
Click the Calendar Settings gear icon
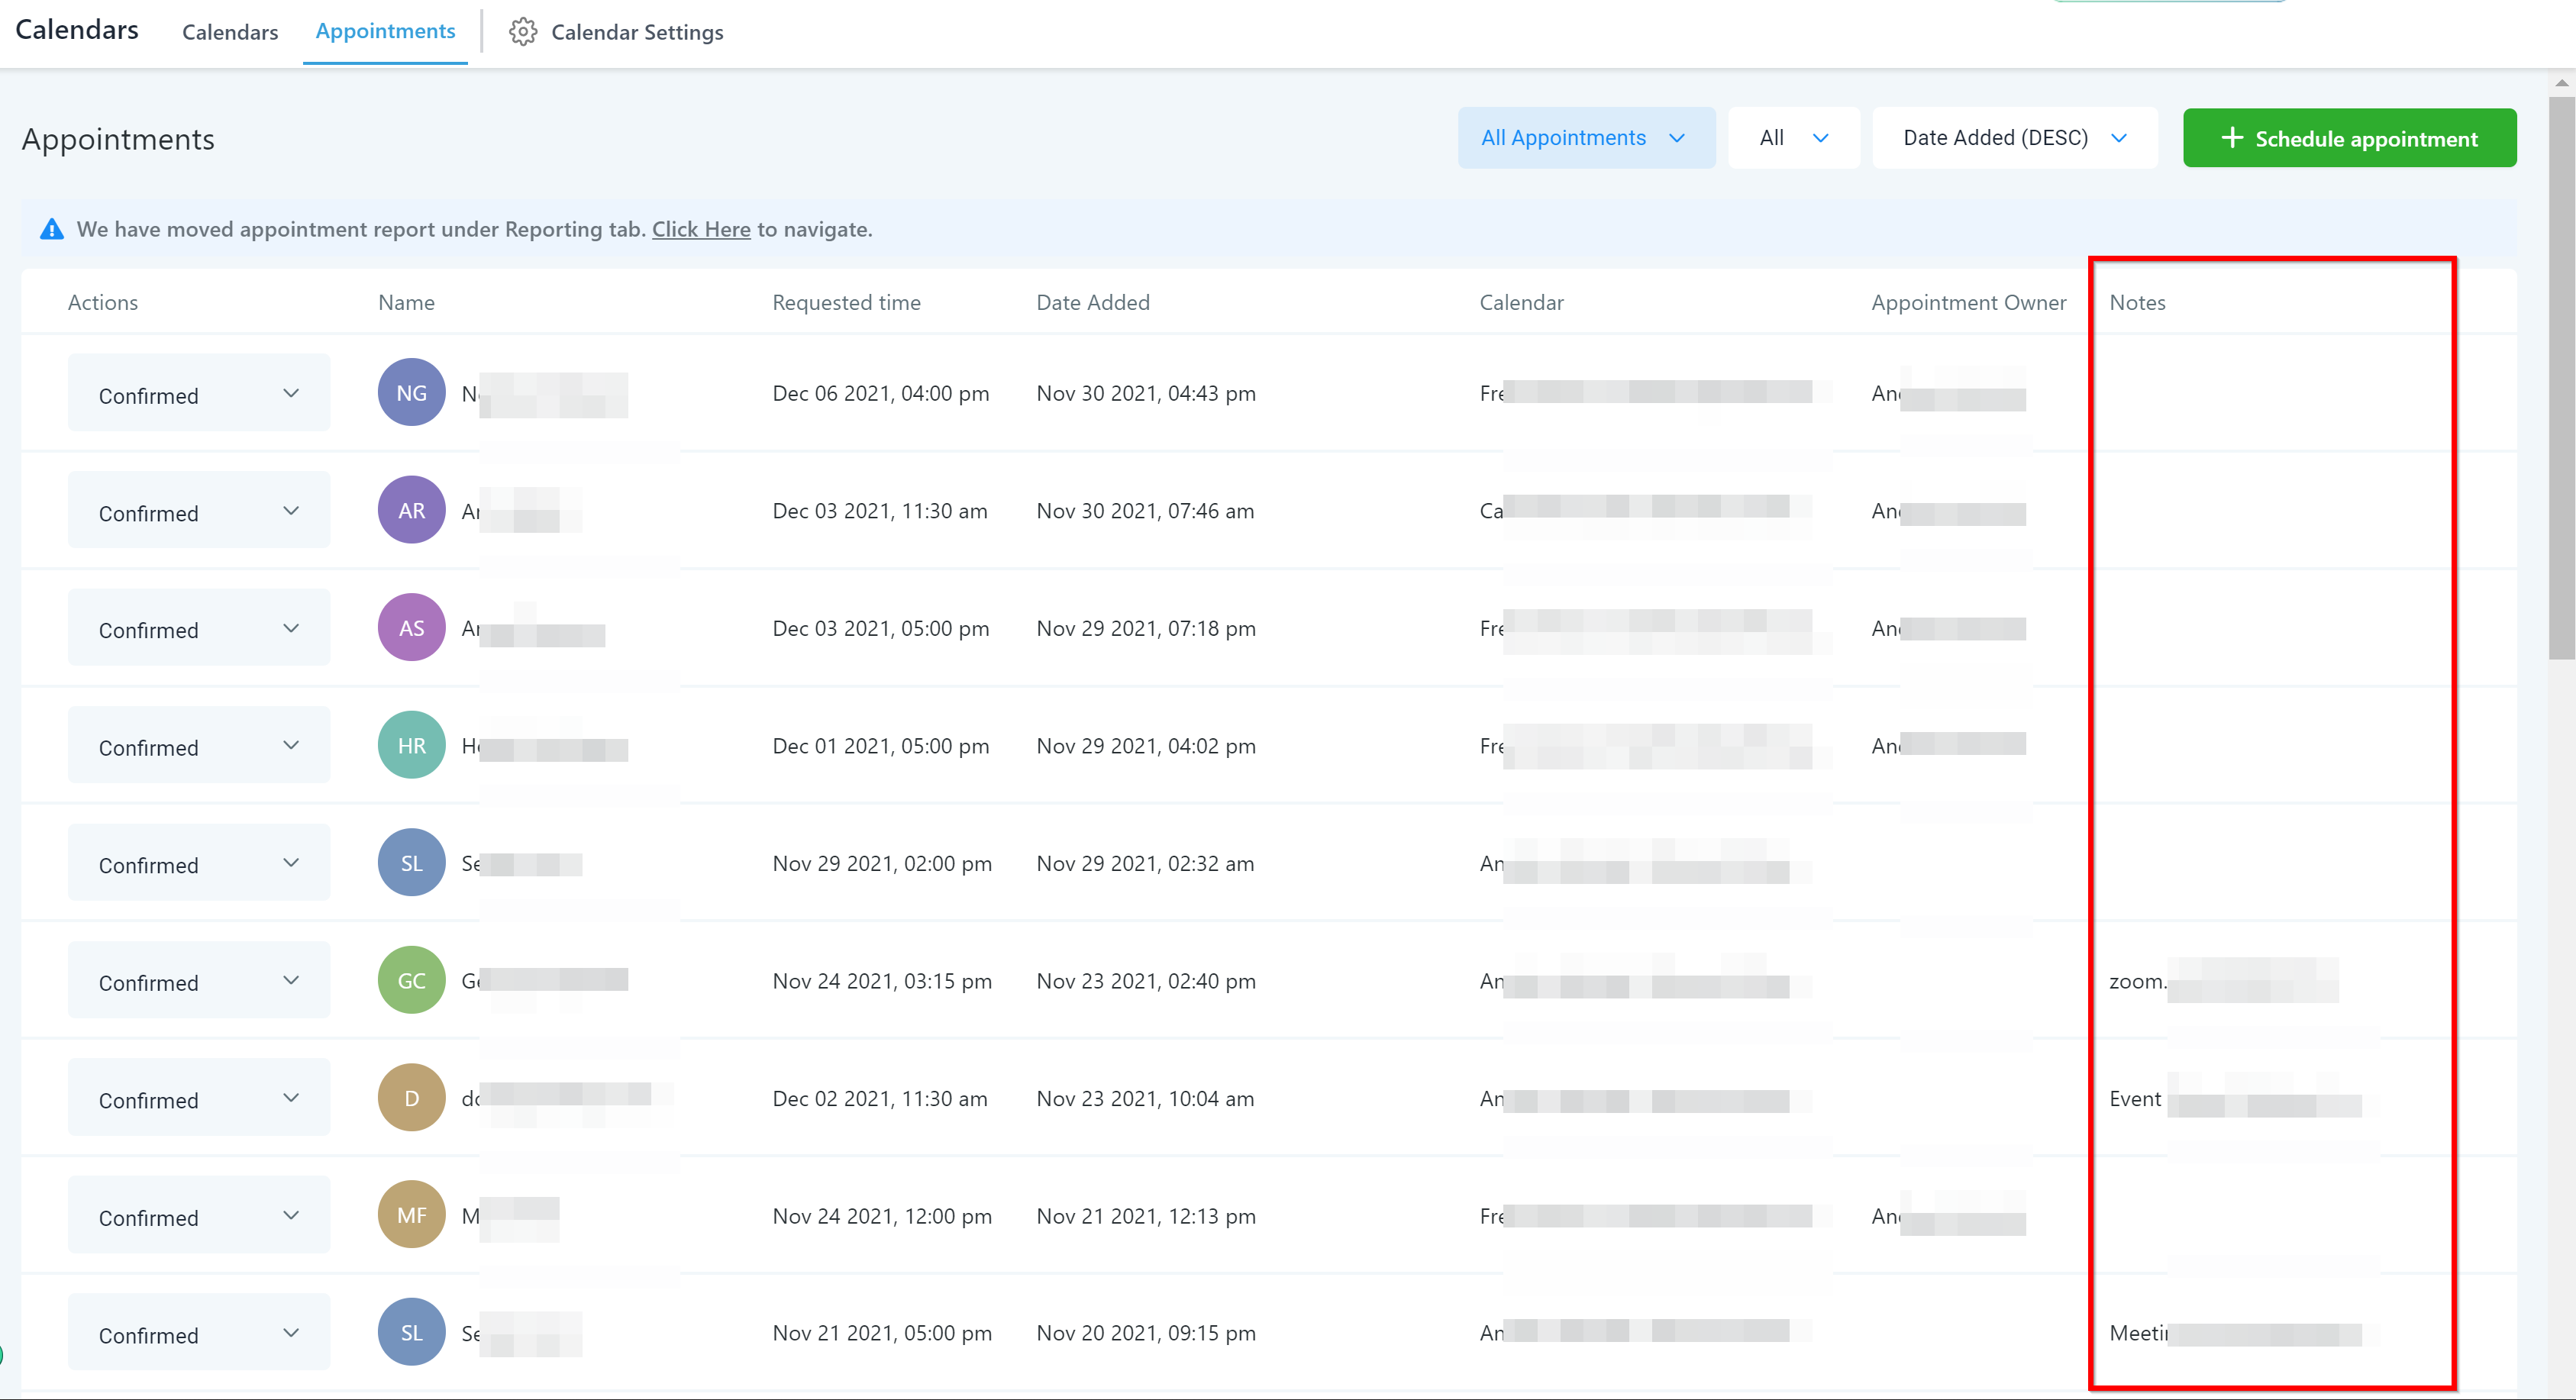(x=522, y=32)
